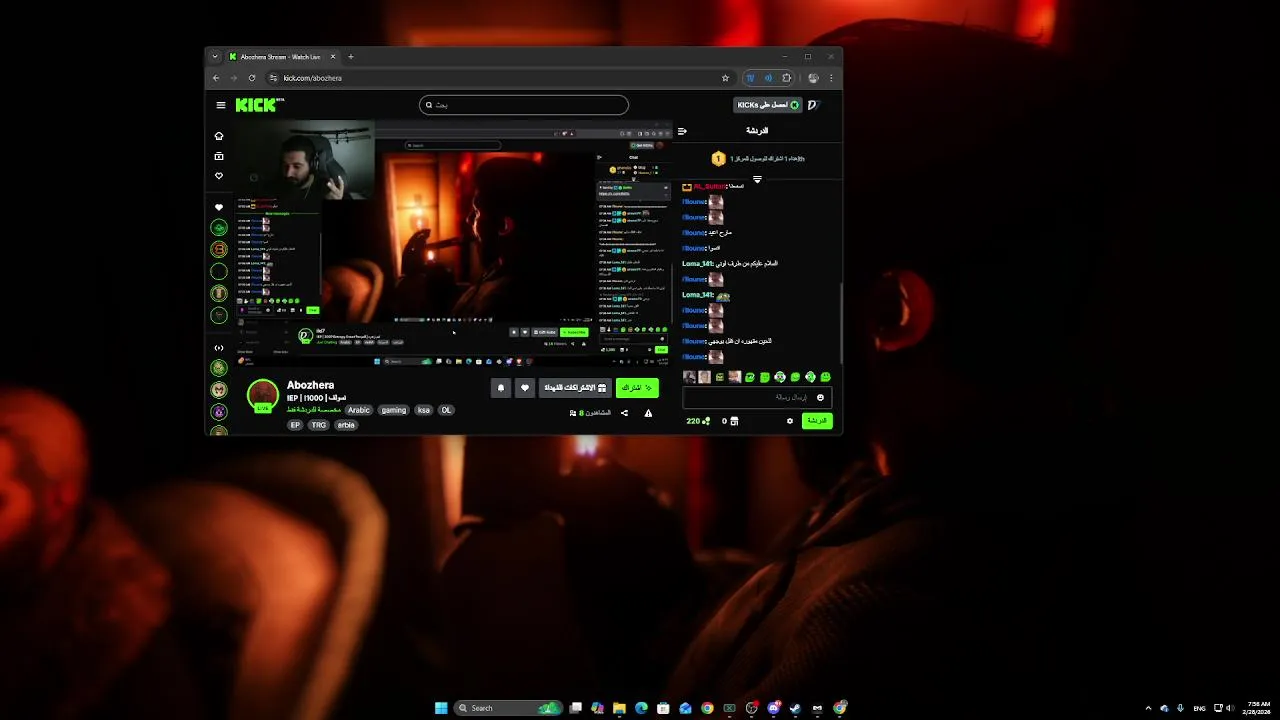1280x720 pixels.
Task: Click the first emote in quick bar
Action: [689, 377]
